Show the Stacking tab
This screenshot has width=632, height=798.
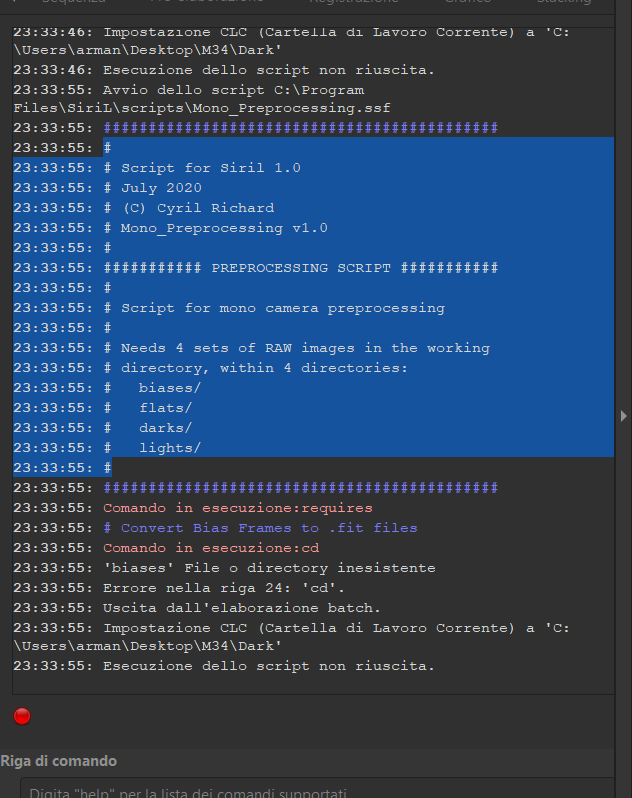click(563, 3)
